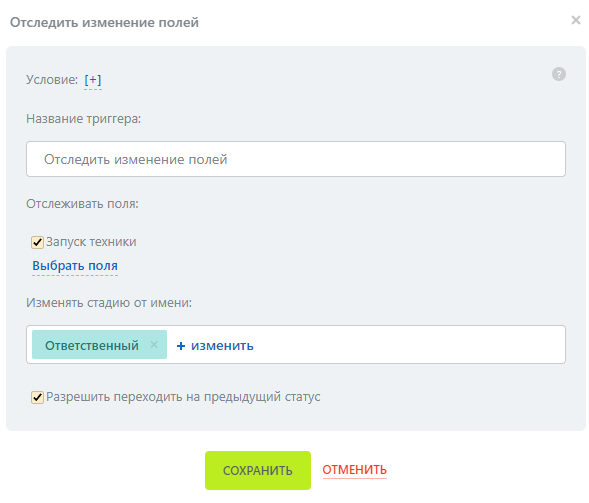Toggle Разрешить переходить на предыдущий статус checkbox
This screenshot has width=589, height=503.
[x=37, y=397]
